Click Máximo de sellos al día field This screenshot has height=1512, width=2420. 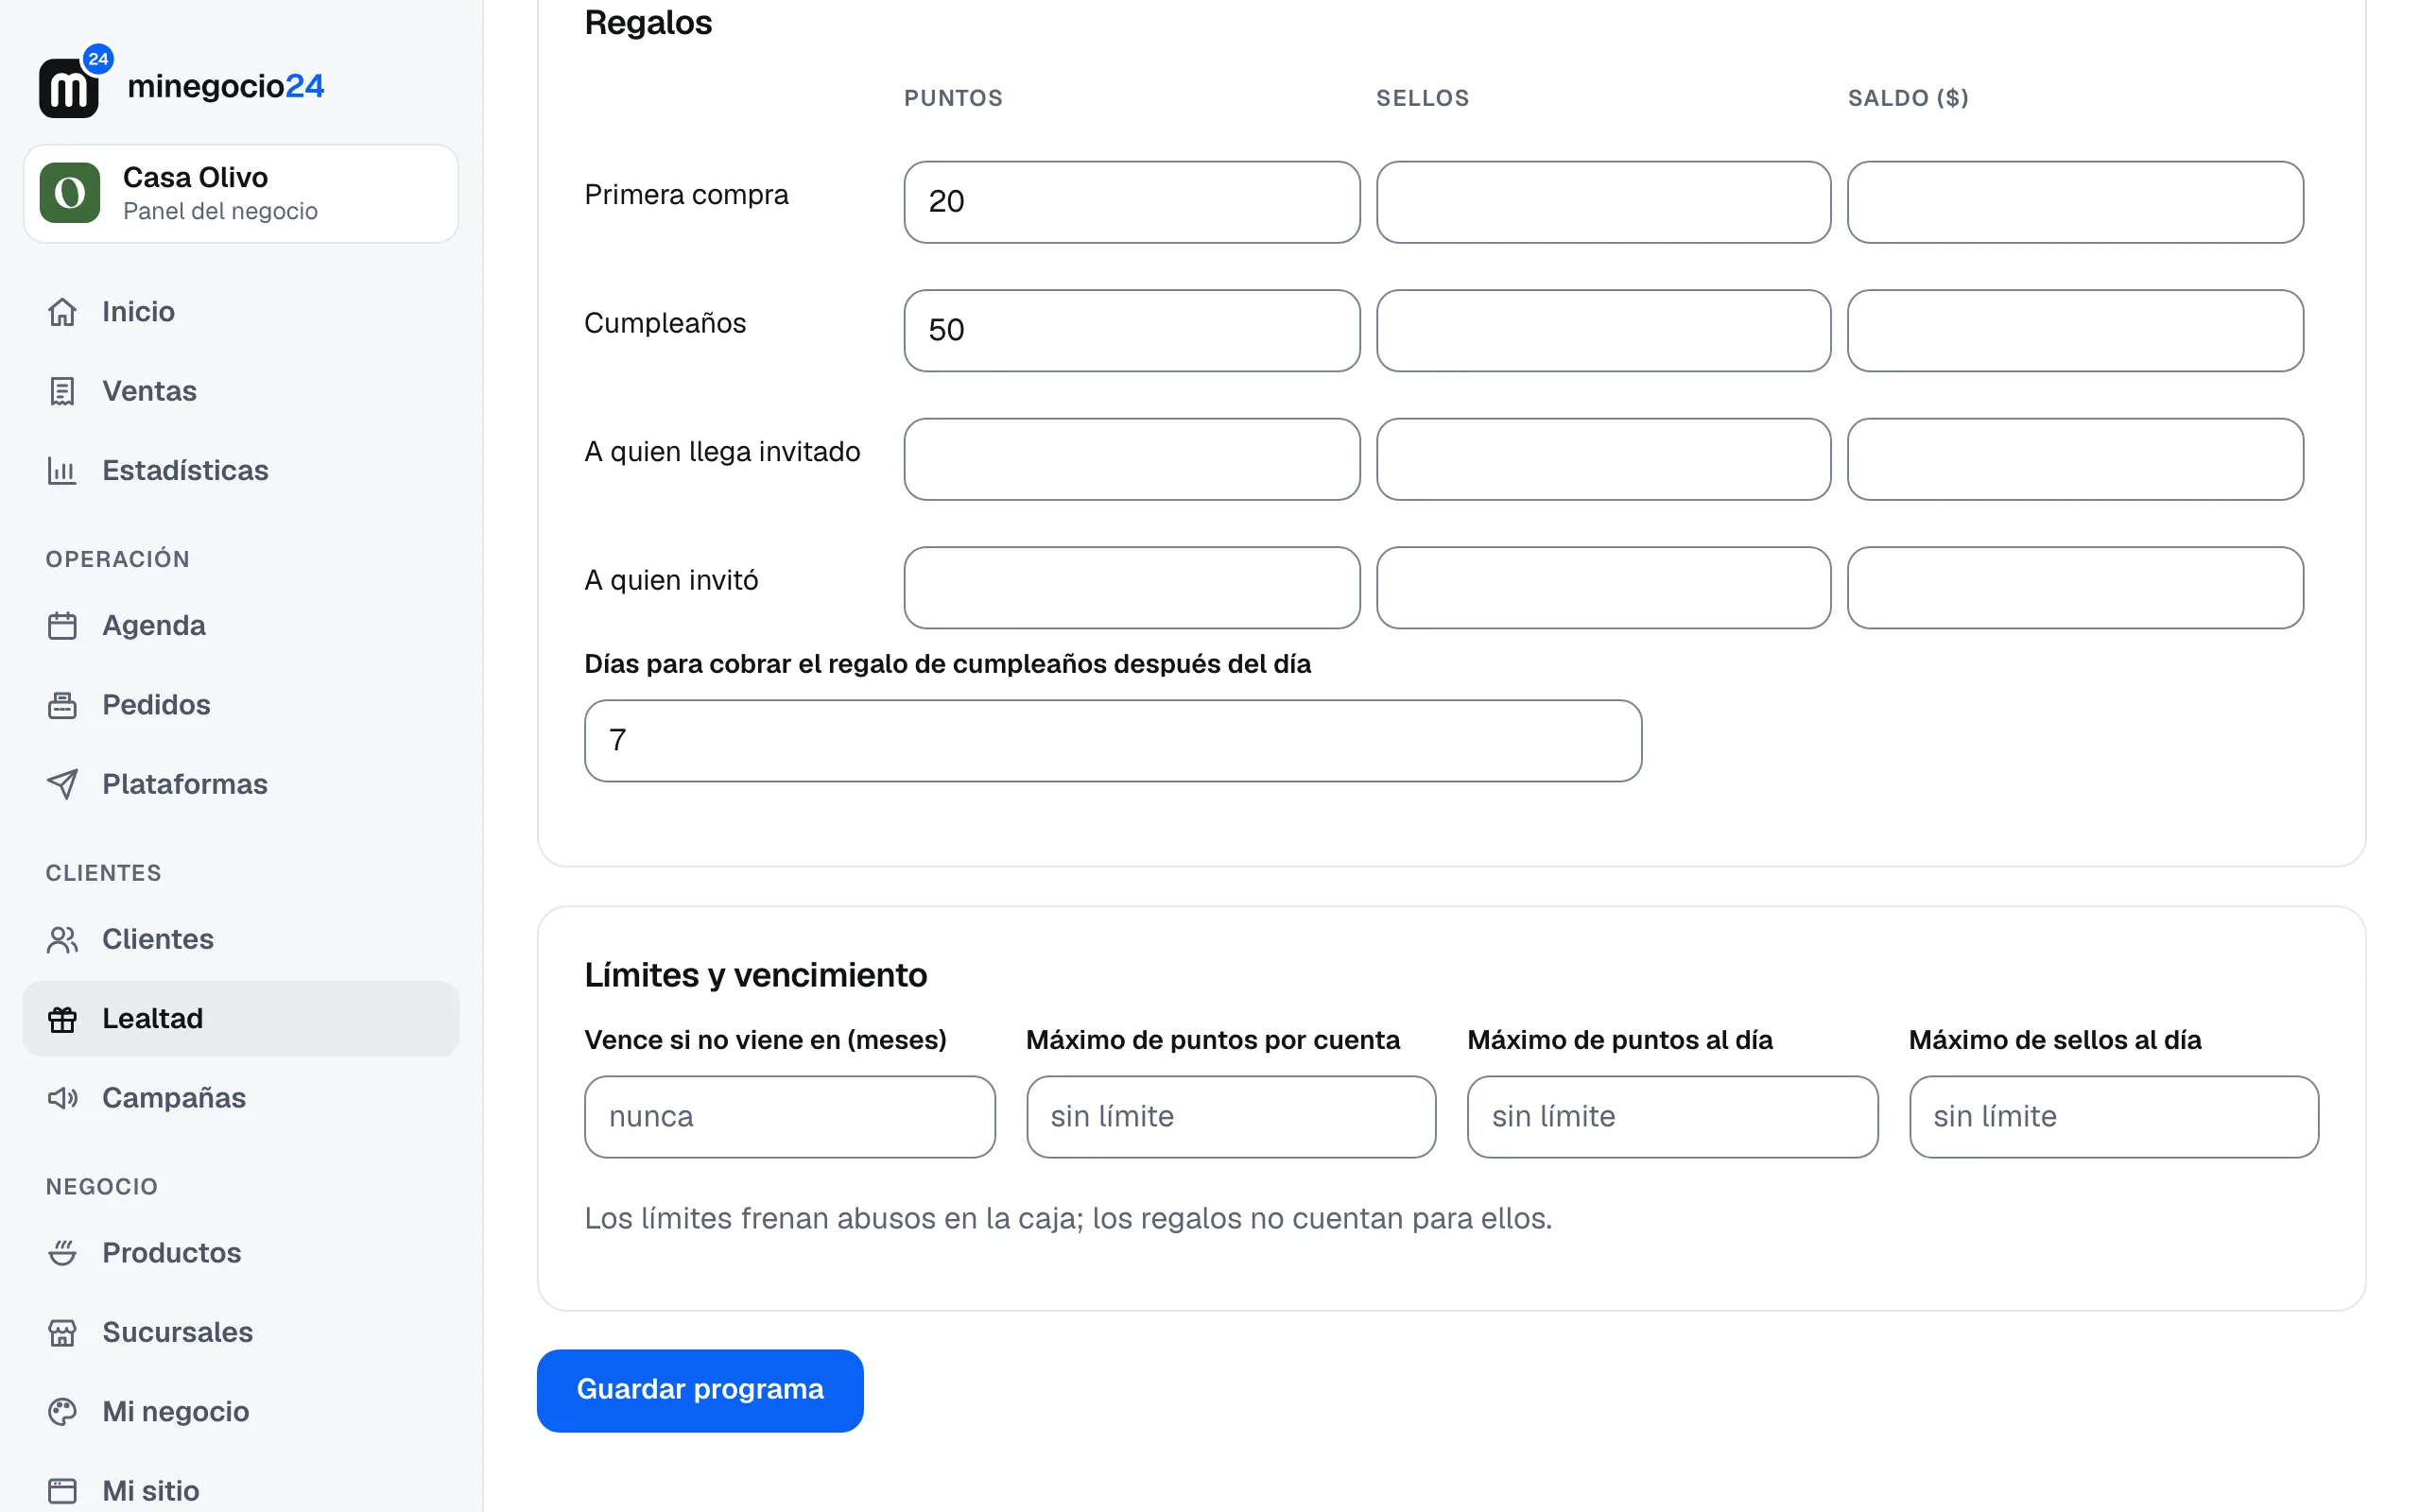click(2114, 1117)
